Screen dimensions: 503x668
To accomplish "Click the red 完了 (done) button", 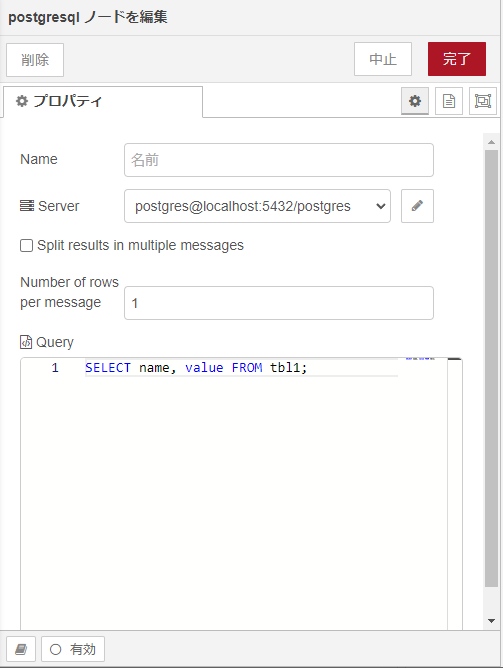I will [457, 59].
